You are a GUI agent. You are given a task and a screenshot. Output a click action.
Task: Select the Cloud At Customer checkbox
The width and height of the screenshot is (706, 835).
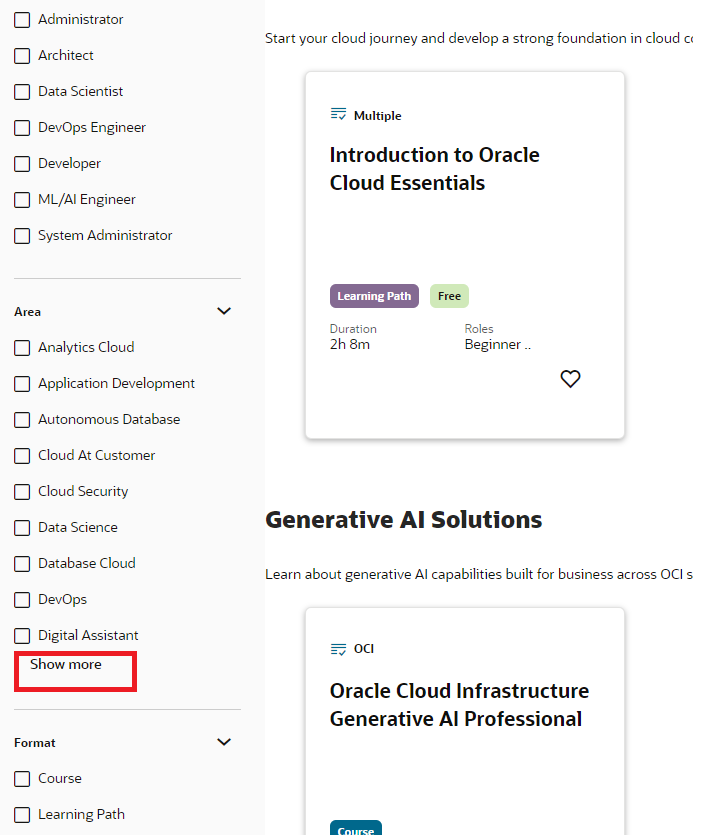[x=22, y=456]
